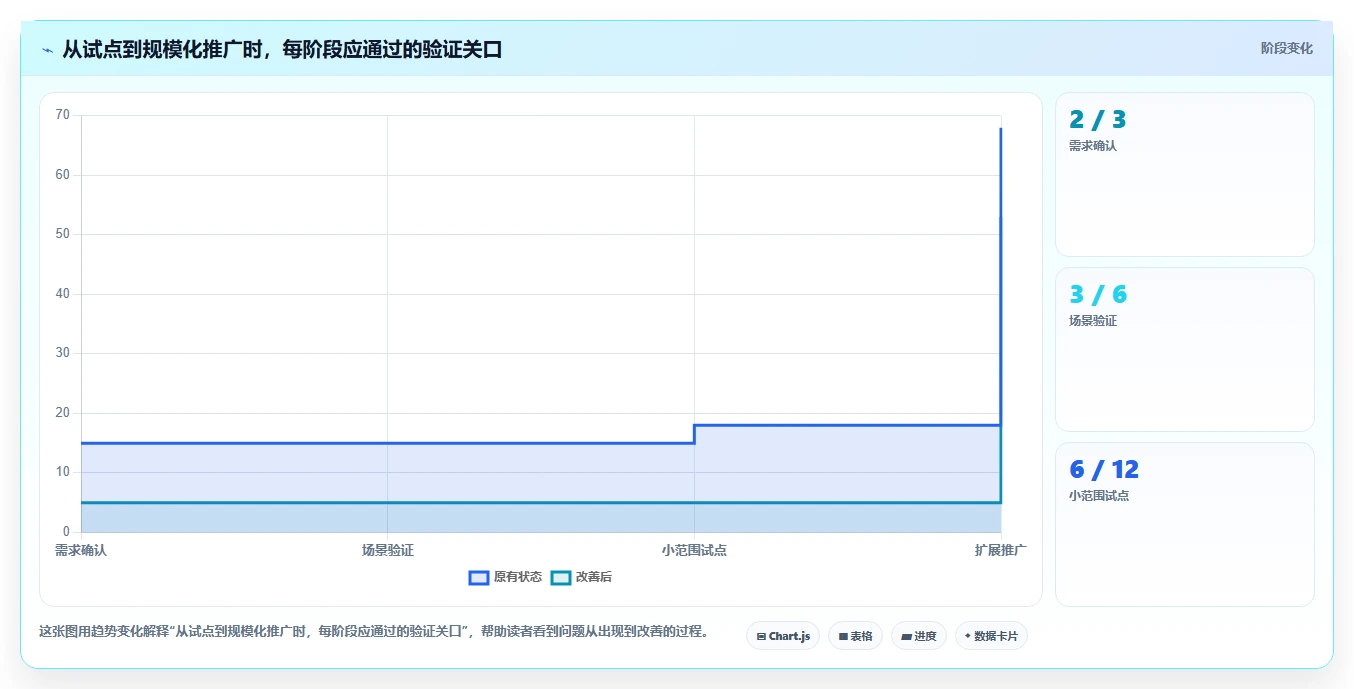Screen dimensions: 1354x689
Task: Click the description sentence below the chart
Action: [x=374, y=631]
